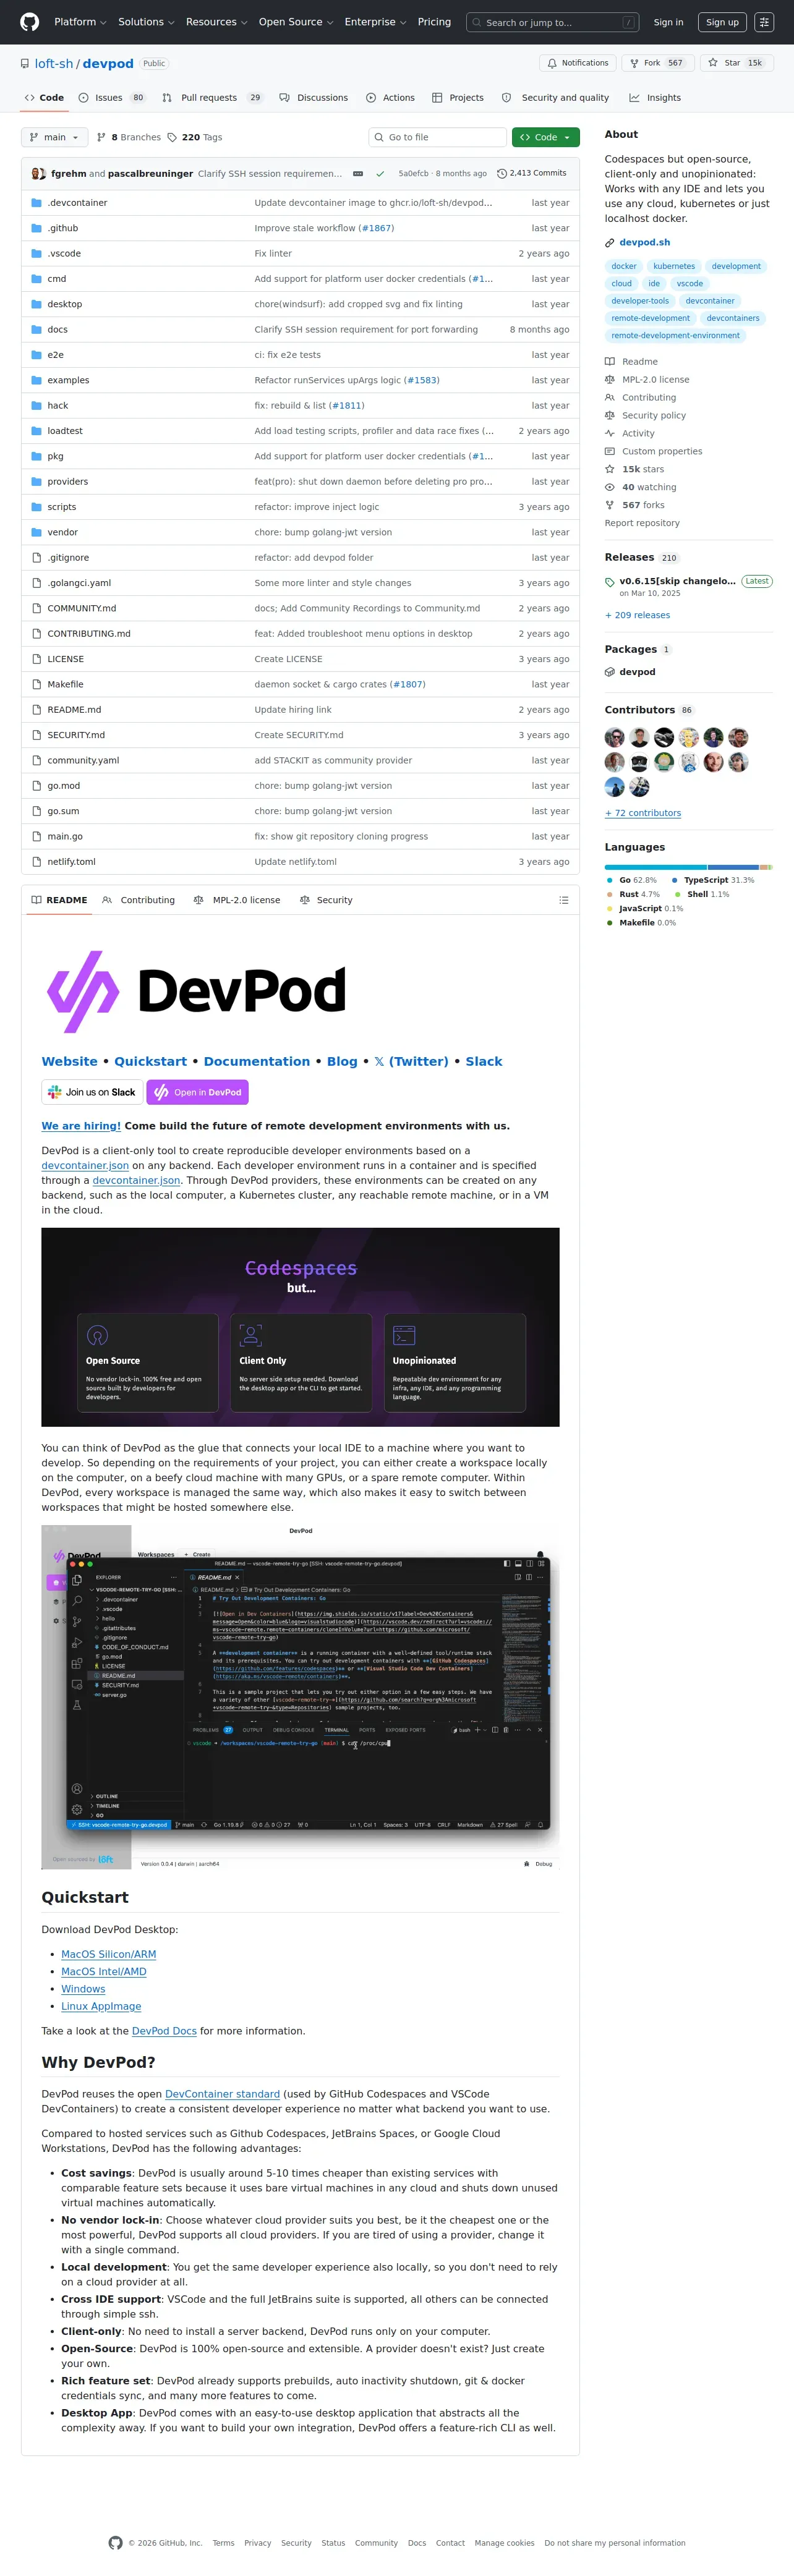Click the file icon beside main.go
794x2576 pixels.
[37, 836]
